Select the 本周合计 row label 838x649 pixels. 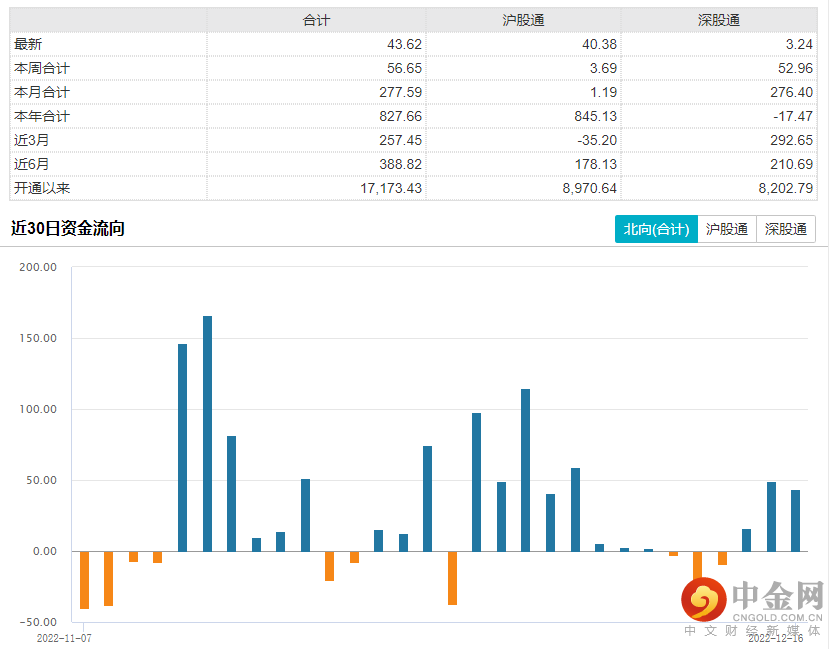(x=40, y=68)
